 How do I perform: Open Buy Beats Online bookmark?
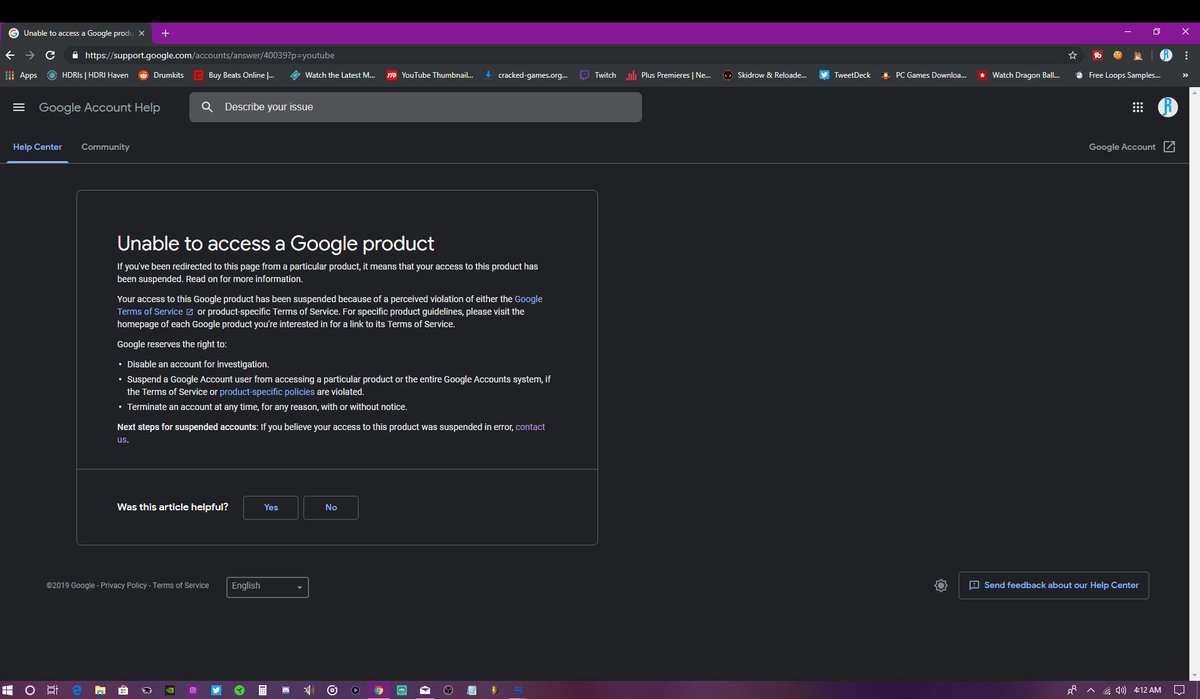234,75
